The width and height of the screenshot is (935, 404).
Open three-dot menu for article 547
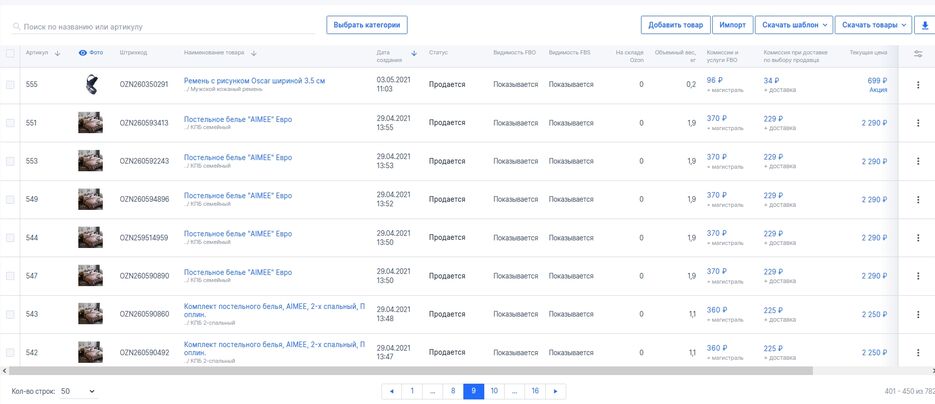coord(918,276)
